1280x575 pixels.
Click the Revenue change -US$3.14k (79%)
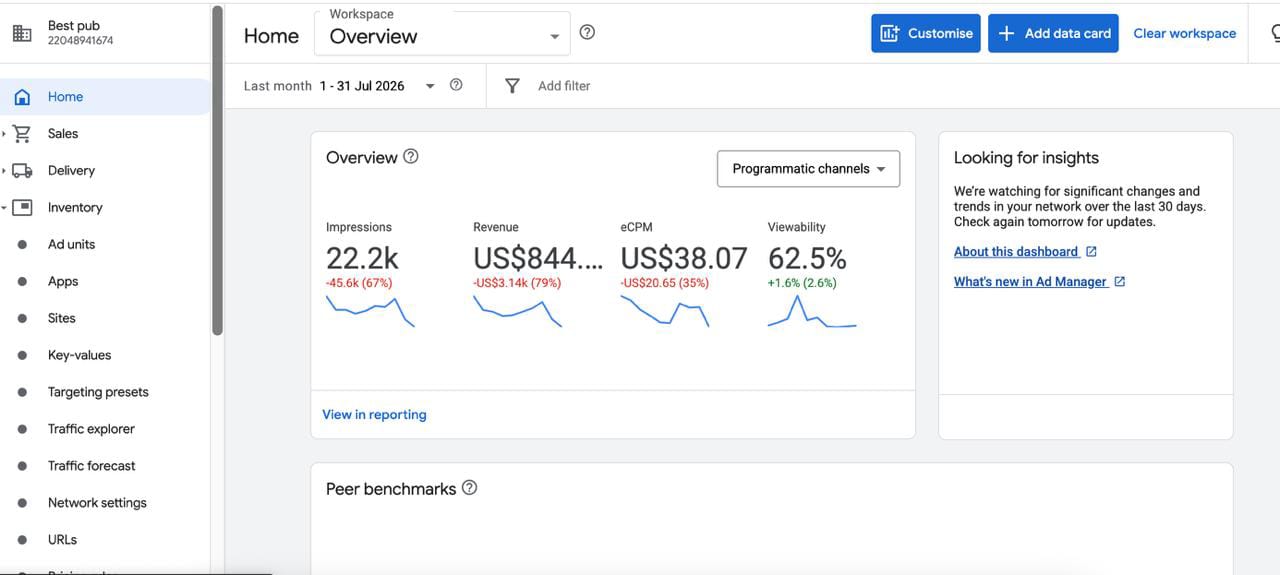[x=517, y=283]
